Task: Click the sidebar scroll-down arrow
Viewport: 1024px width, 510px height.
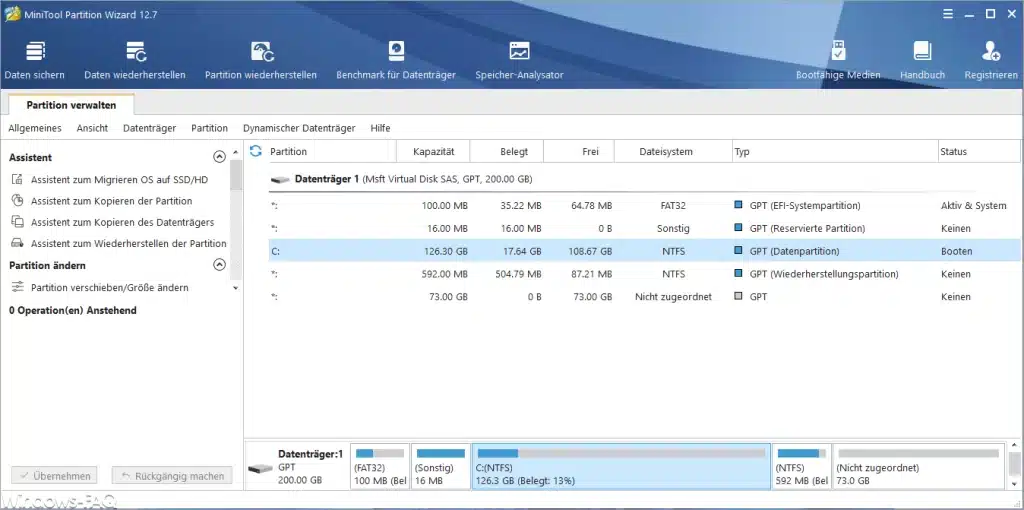Action: click(236, 288)
